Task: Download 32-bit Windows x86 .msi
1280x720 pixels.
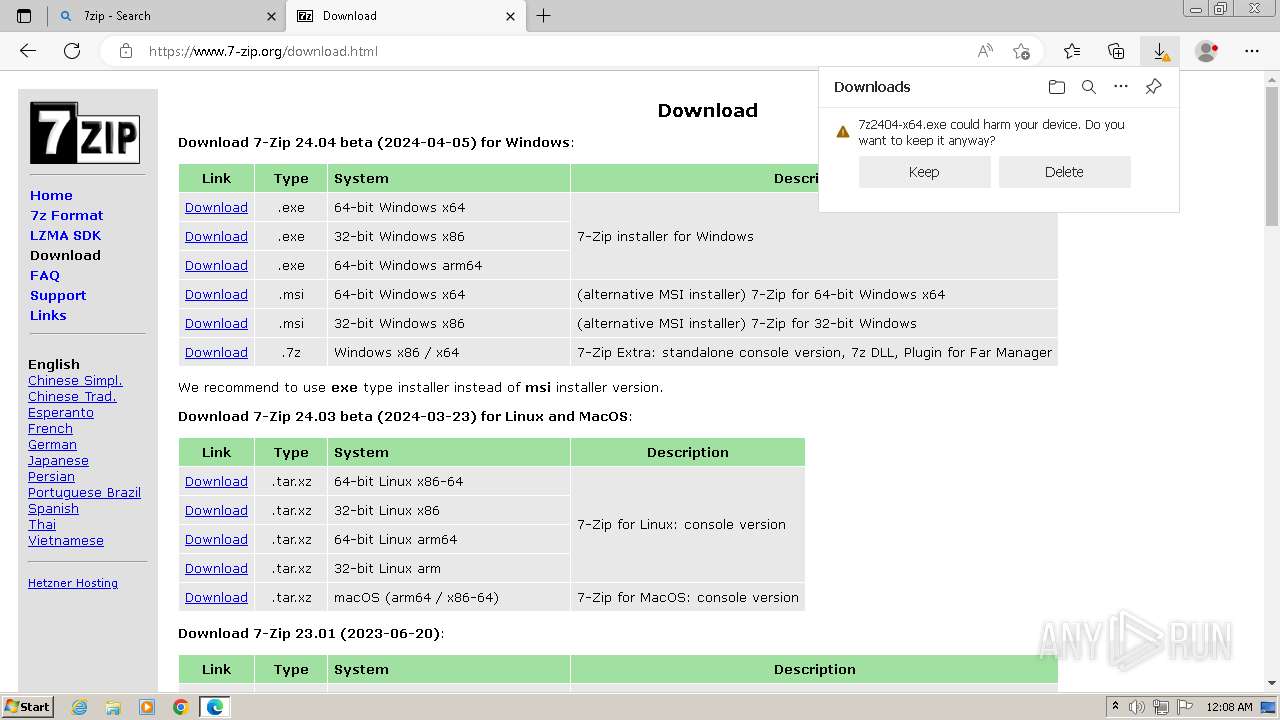Action: point(216,324)
